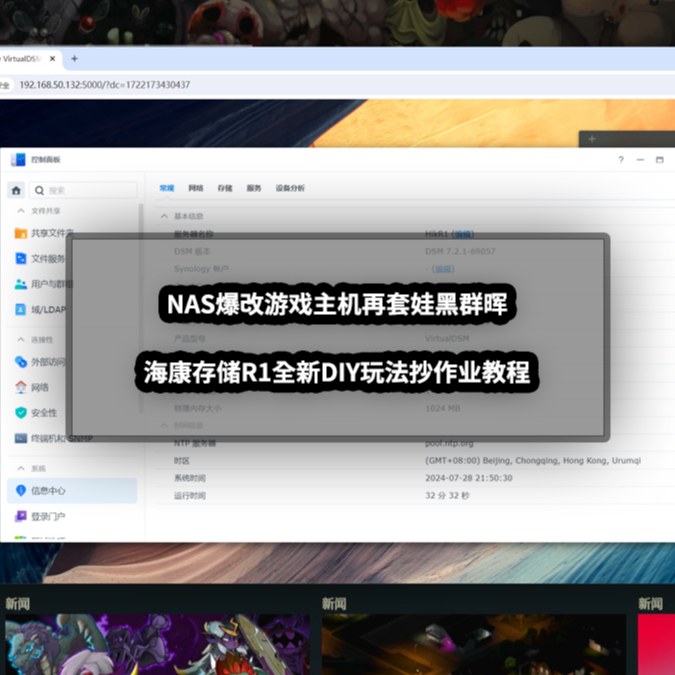Collapse the 文件共享 sidebar section
This screenshot has height=675, width=675.
click(21, 211)
